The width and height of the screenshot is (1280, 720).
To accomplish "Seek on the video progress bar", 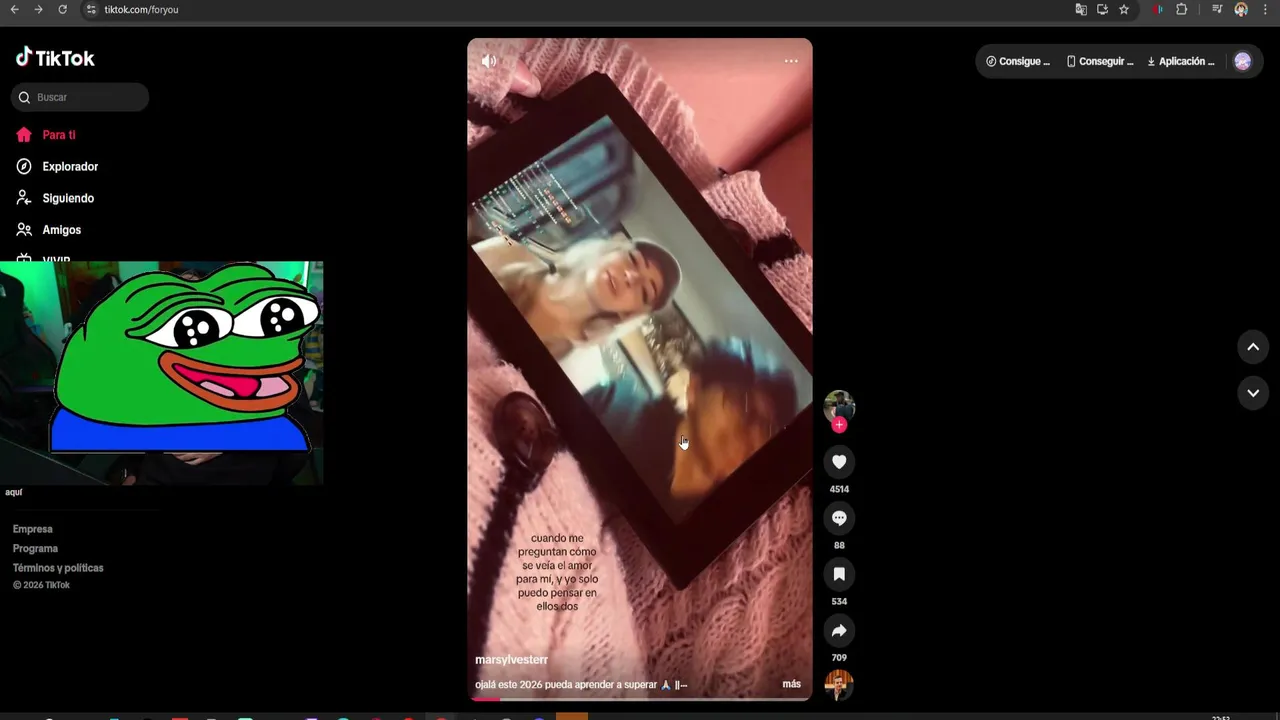I will coord(640,699).
